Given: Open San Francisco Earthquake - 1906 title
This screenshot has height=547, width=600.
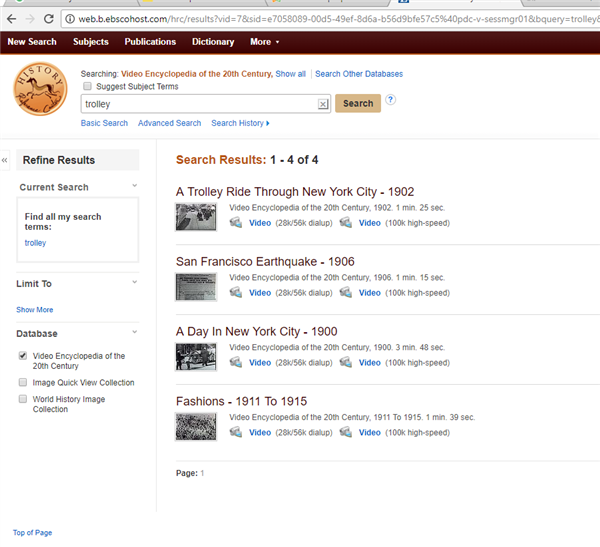Looking at the screenshot, I should (265, 261).
